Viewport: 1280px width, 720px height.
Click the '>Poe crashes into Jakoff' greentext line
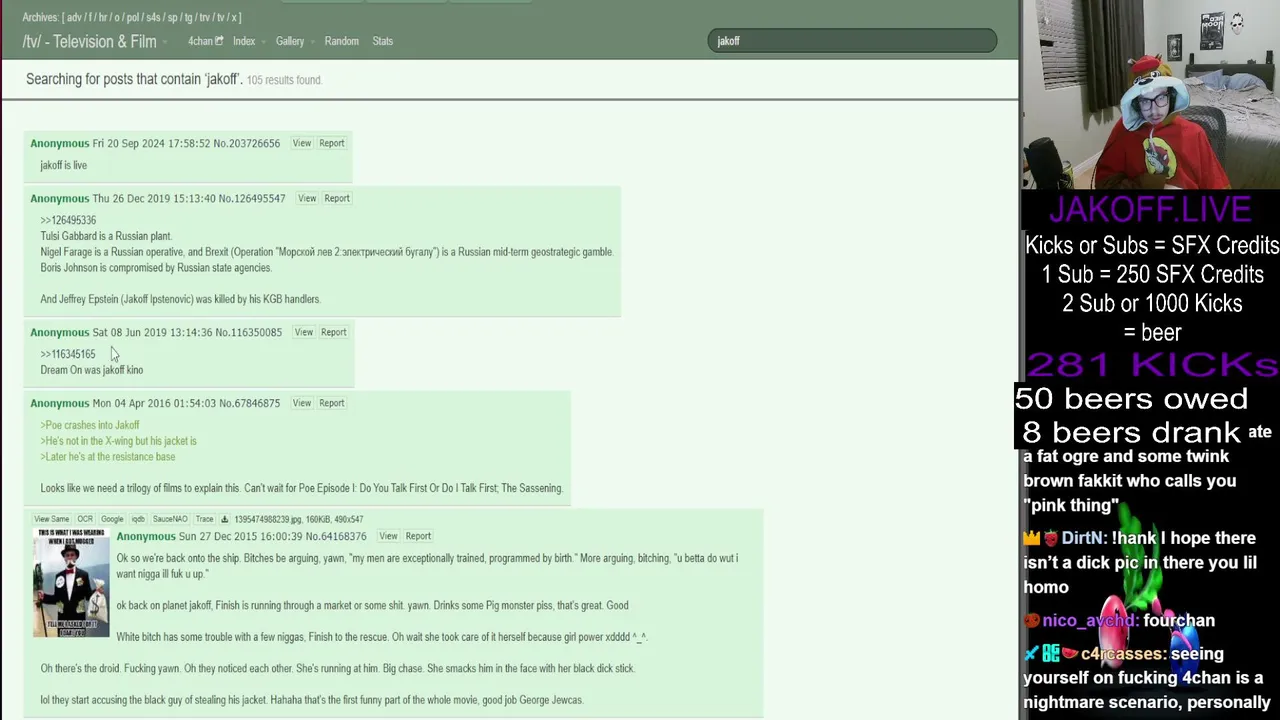pyautogui.click(x=90, y=425)
